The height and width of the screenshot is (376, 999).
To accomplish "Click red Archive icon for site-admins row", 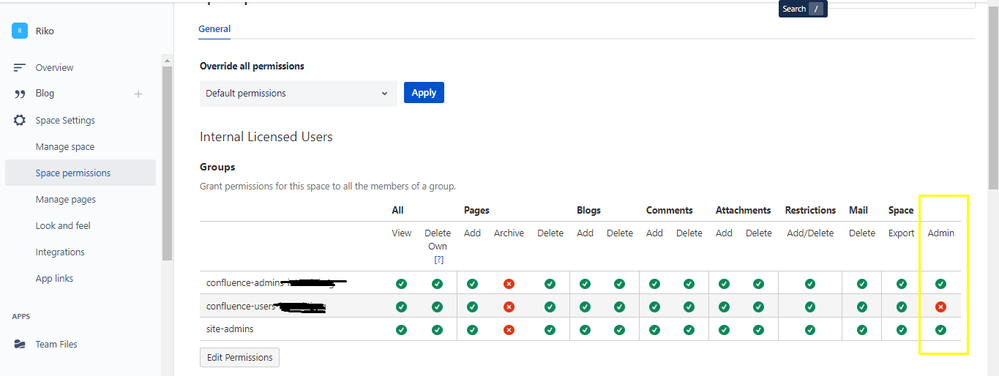I will [x=508, y=330].
